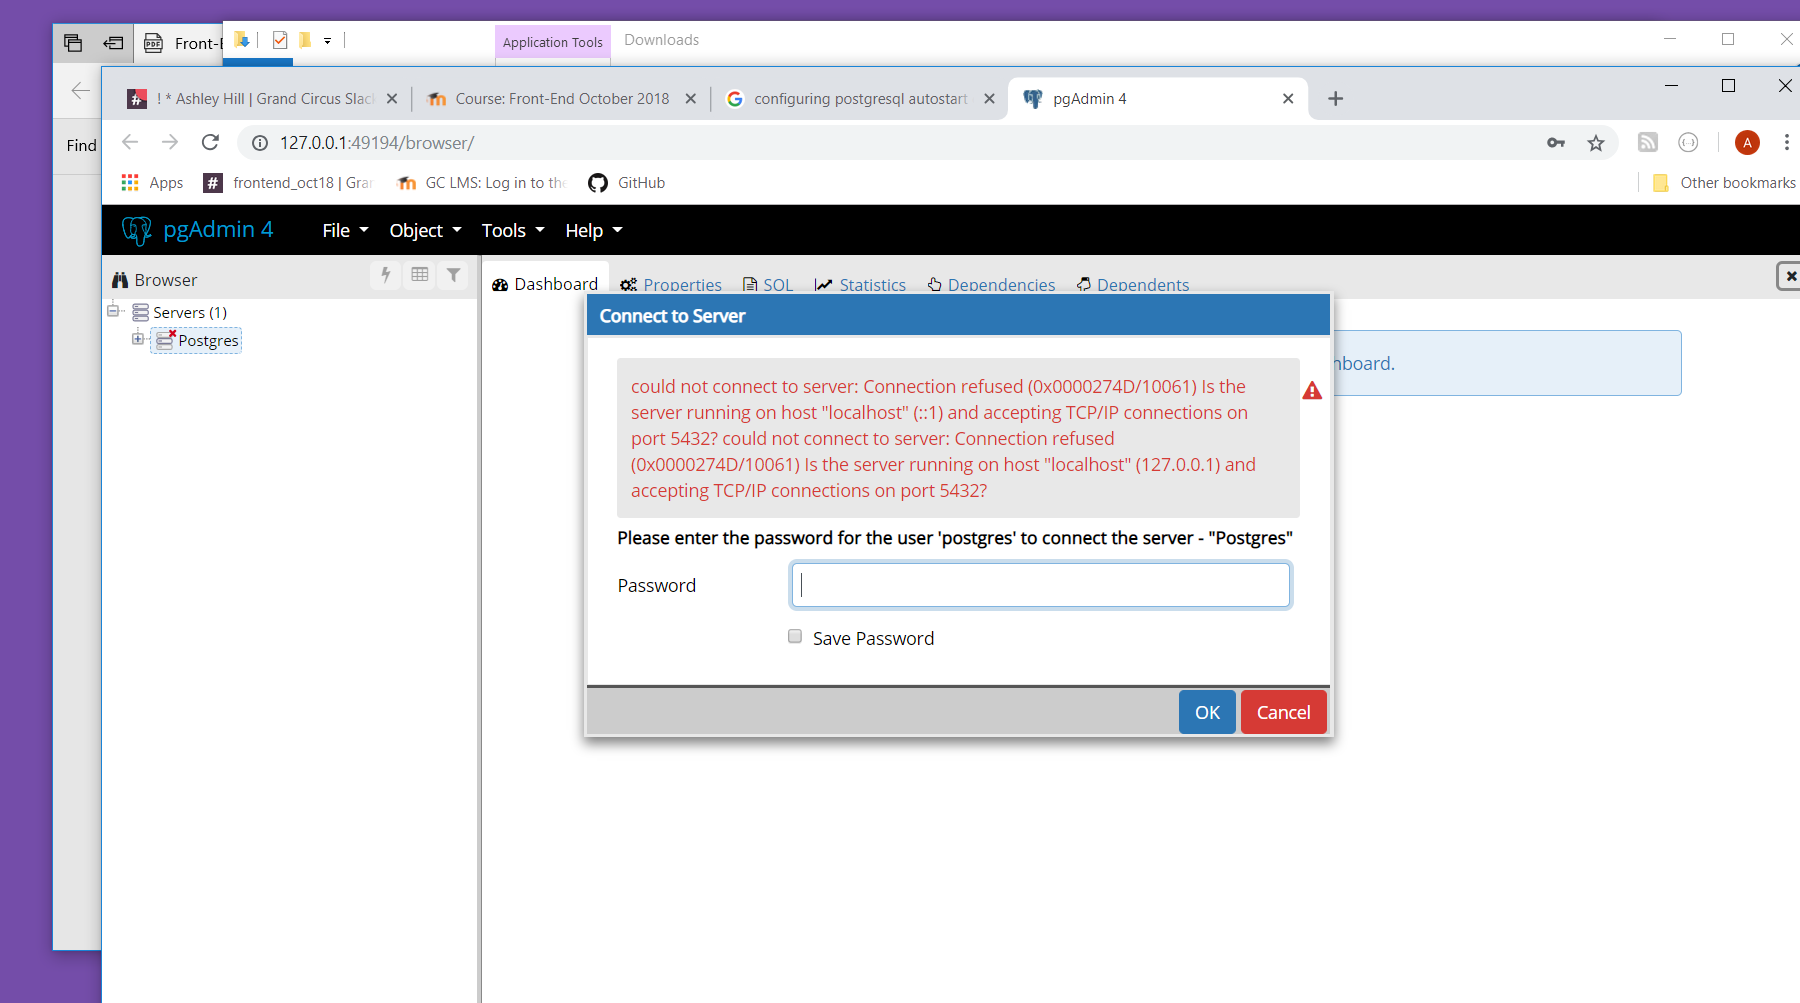Reload the page with refresh icon
Screen dimensions: 1800x1003
[210, 143]
